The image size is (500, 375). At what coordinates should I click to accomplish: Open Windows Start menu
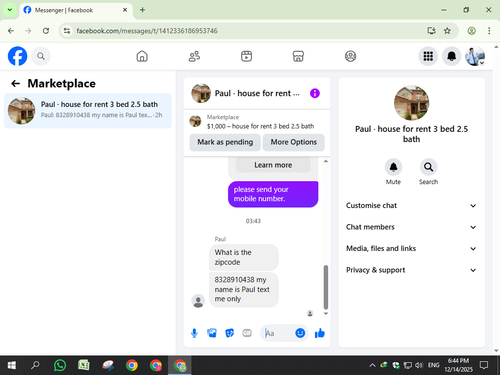tap(12, 366)
